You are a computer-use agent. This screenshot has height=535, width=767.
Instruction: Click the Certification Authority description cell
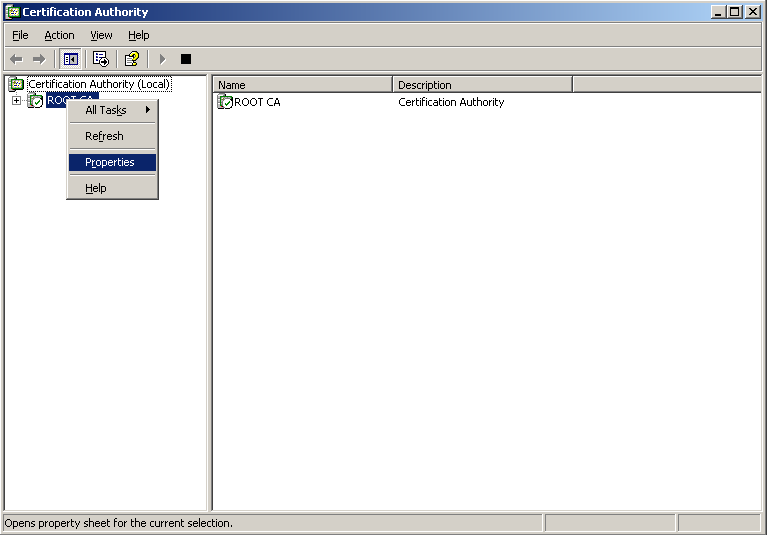click(x=451, y=102)
